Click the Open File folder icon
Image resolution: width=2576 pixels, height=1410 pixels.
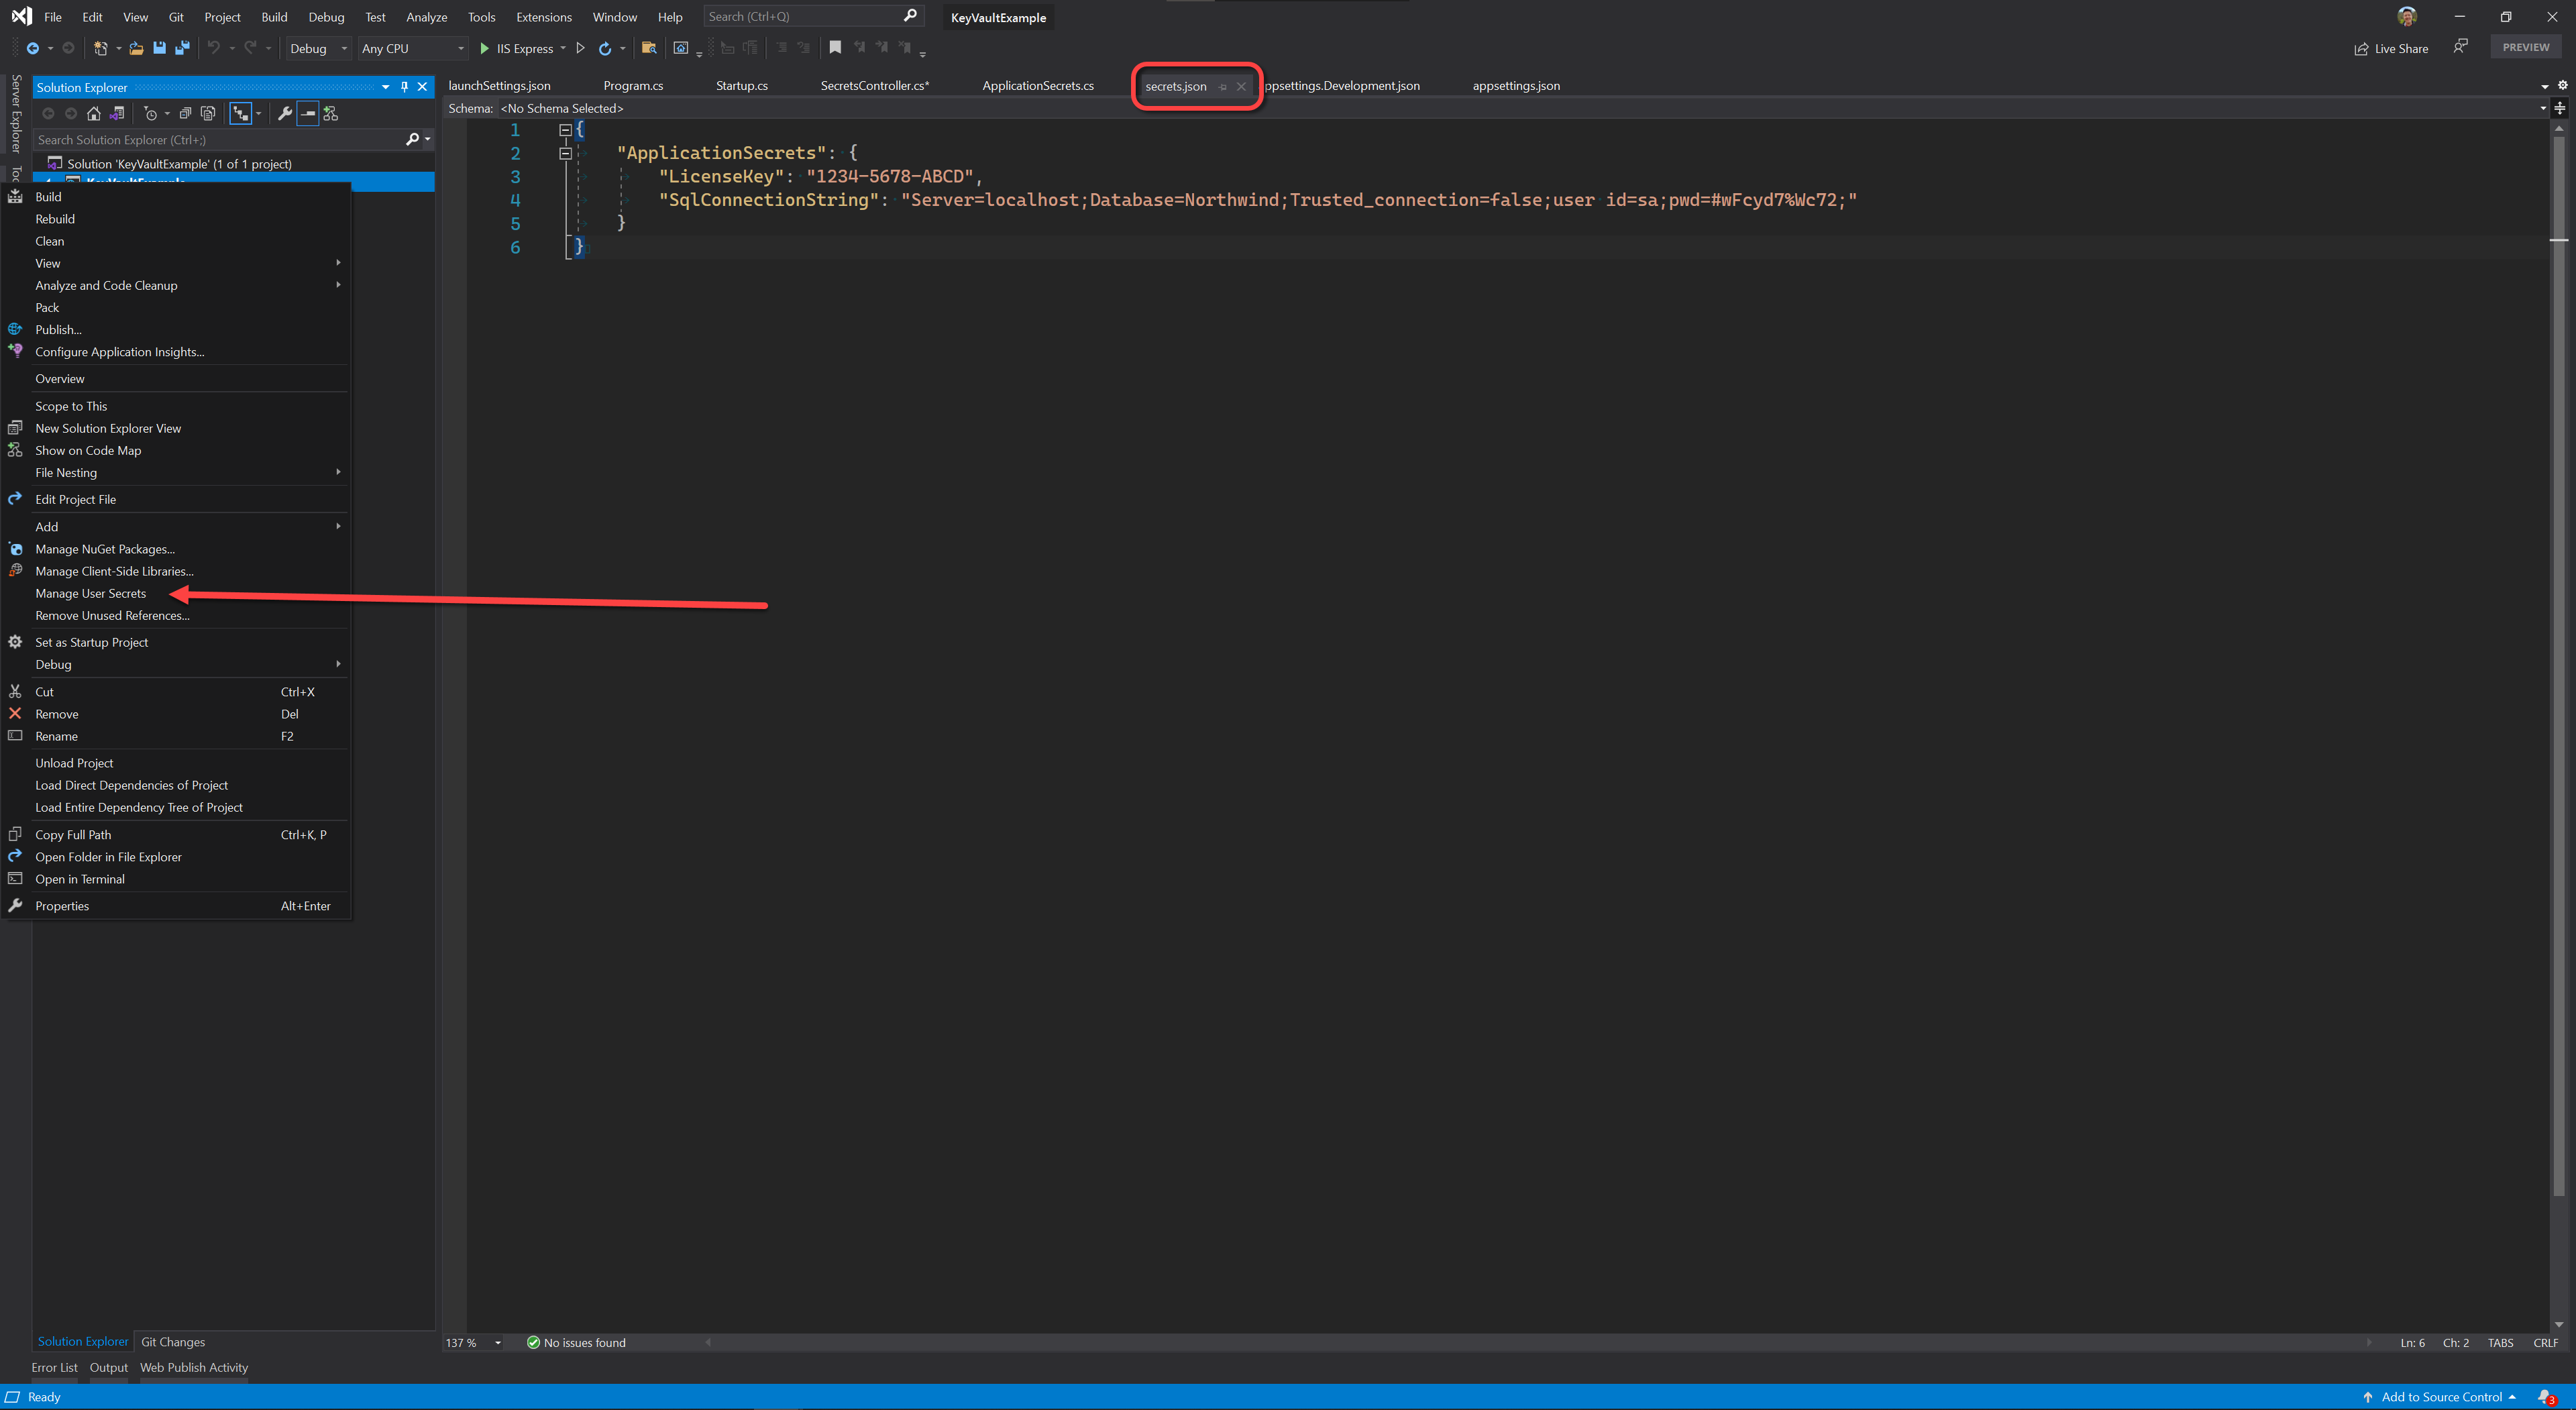click(136, 48)
